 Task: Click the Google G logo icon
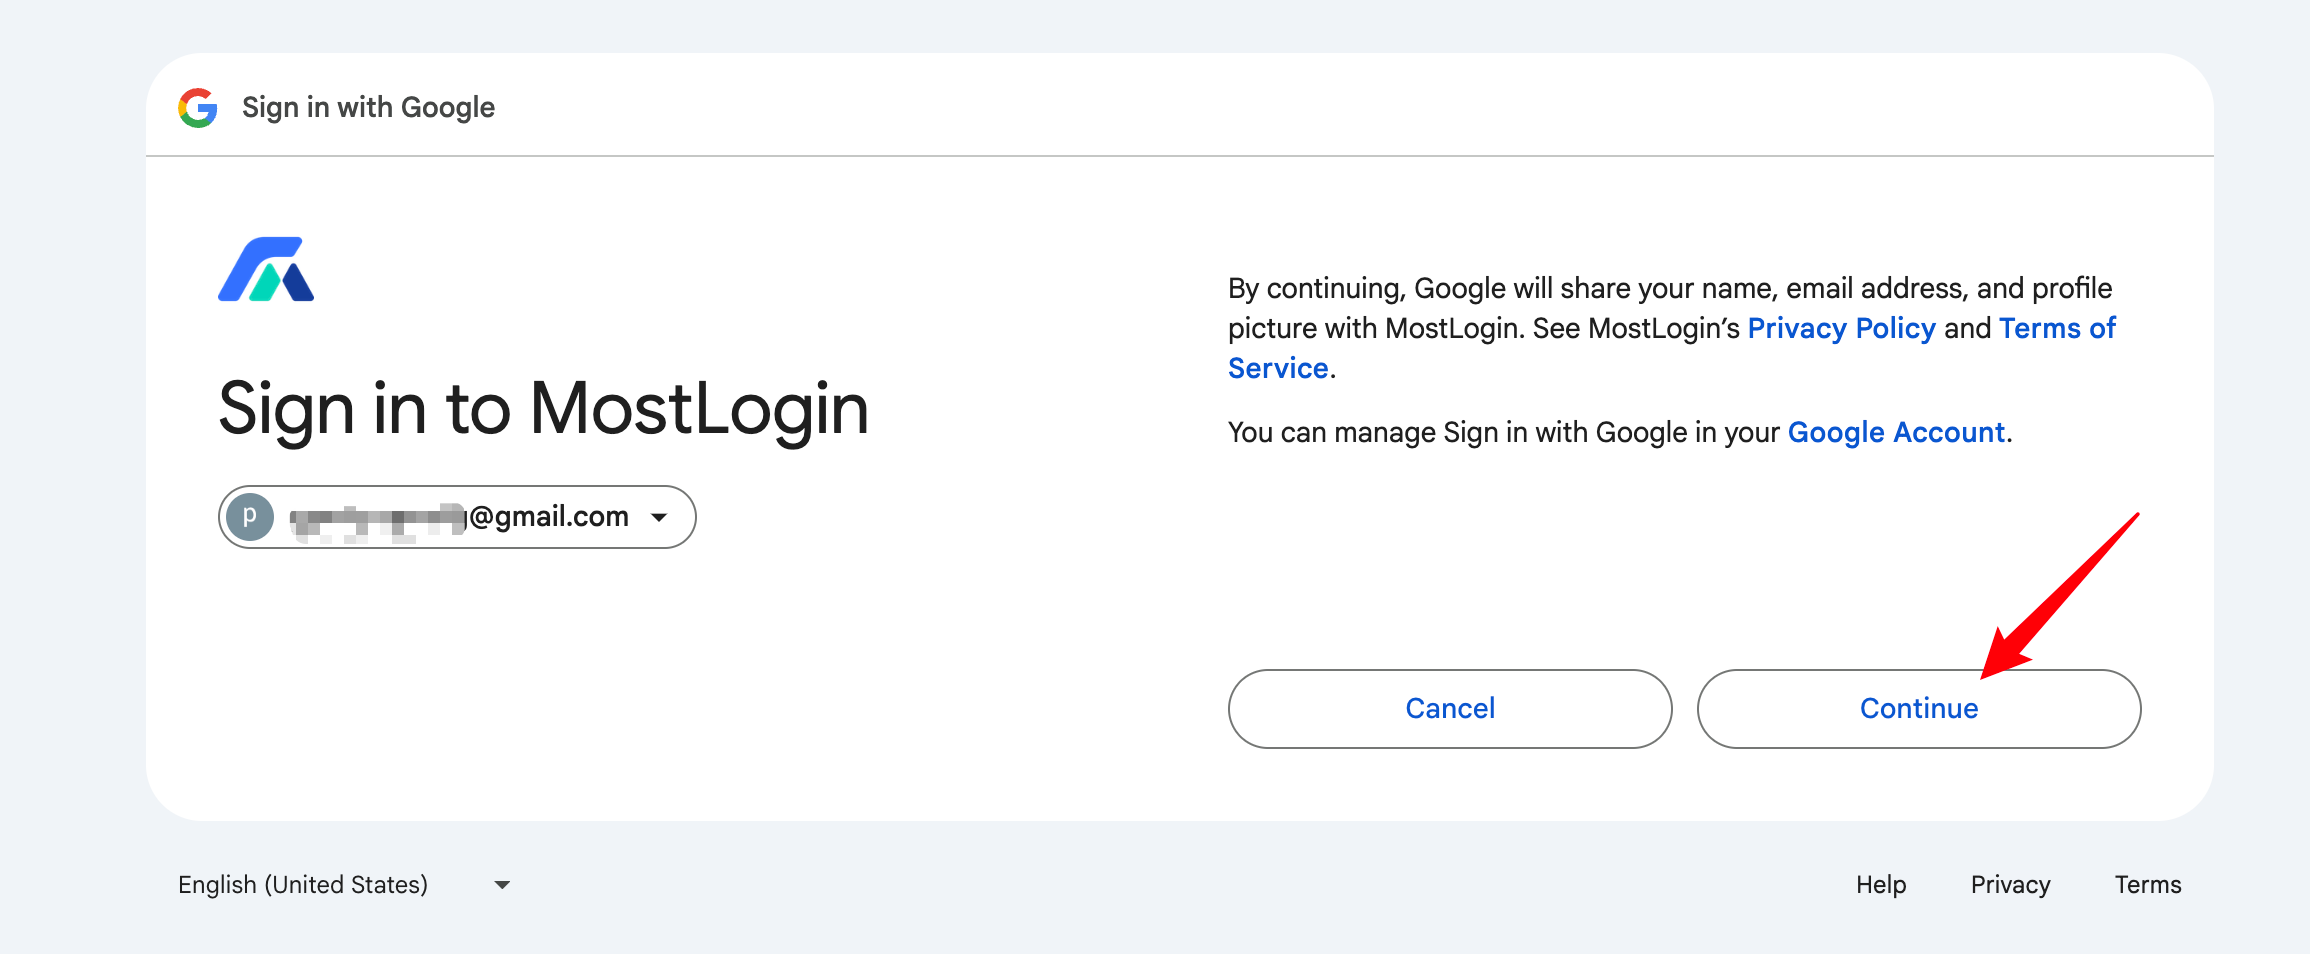pyautogui.click(x=198, y=108)
